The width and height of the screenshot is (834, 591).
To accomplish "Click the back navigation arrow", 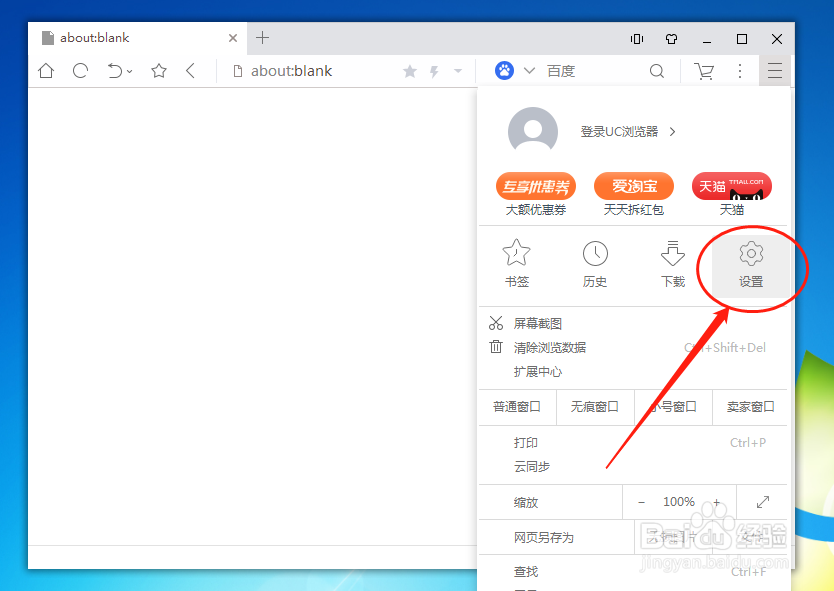I will coord(190,71).
